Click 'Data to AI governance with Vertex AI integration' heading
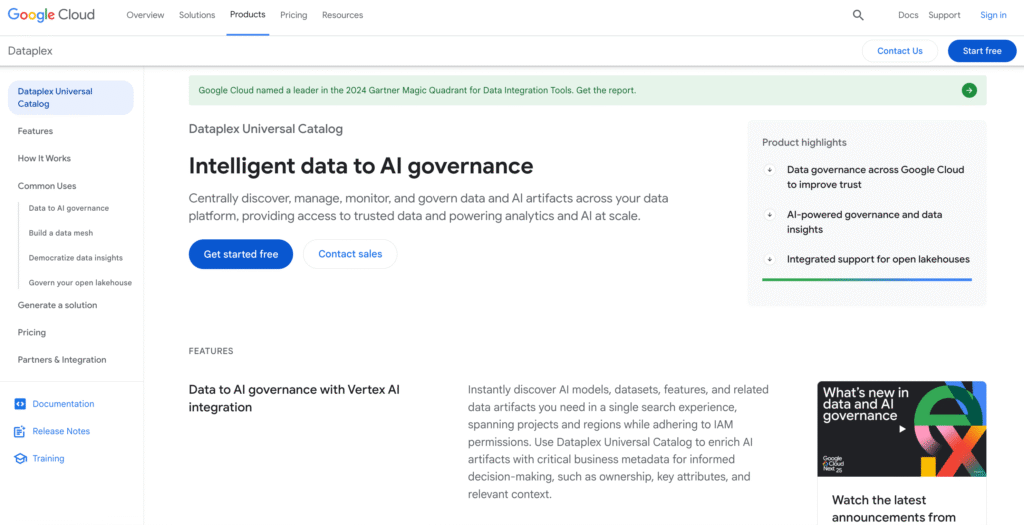 [x=294, y=398]
